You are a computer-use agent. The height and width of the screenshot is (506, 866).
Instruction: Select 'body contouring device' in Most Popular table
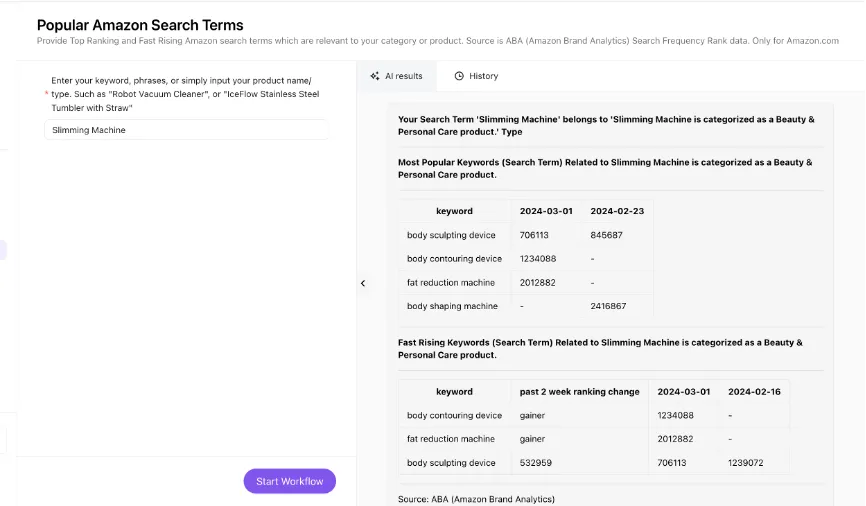coord(454,259)
